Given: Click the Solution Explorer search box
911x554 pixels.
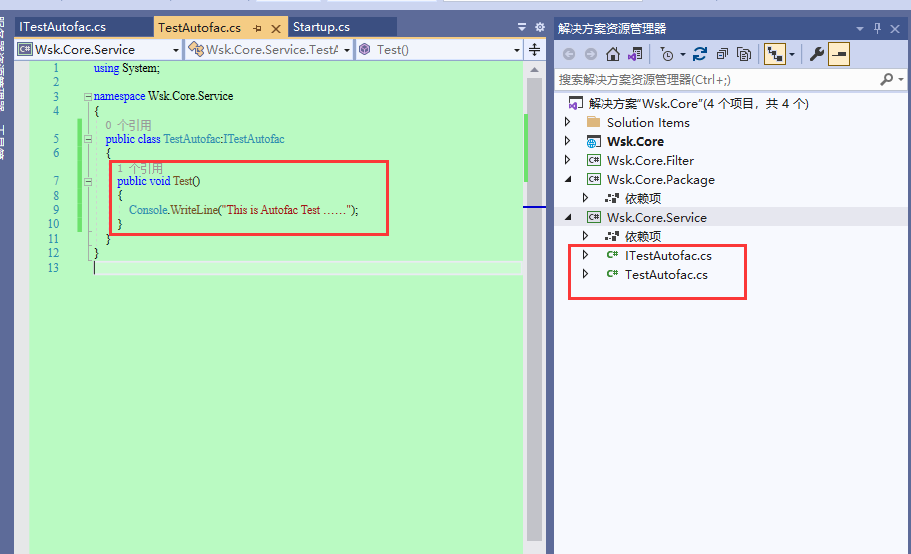Looking at the screenshot, I should coord(718,80).
